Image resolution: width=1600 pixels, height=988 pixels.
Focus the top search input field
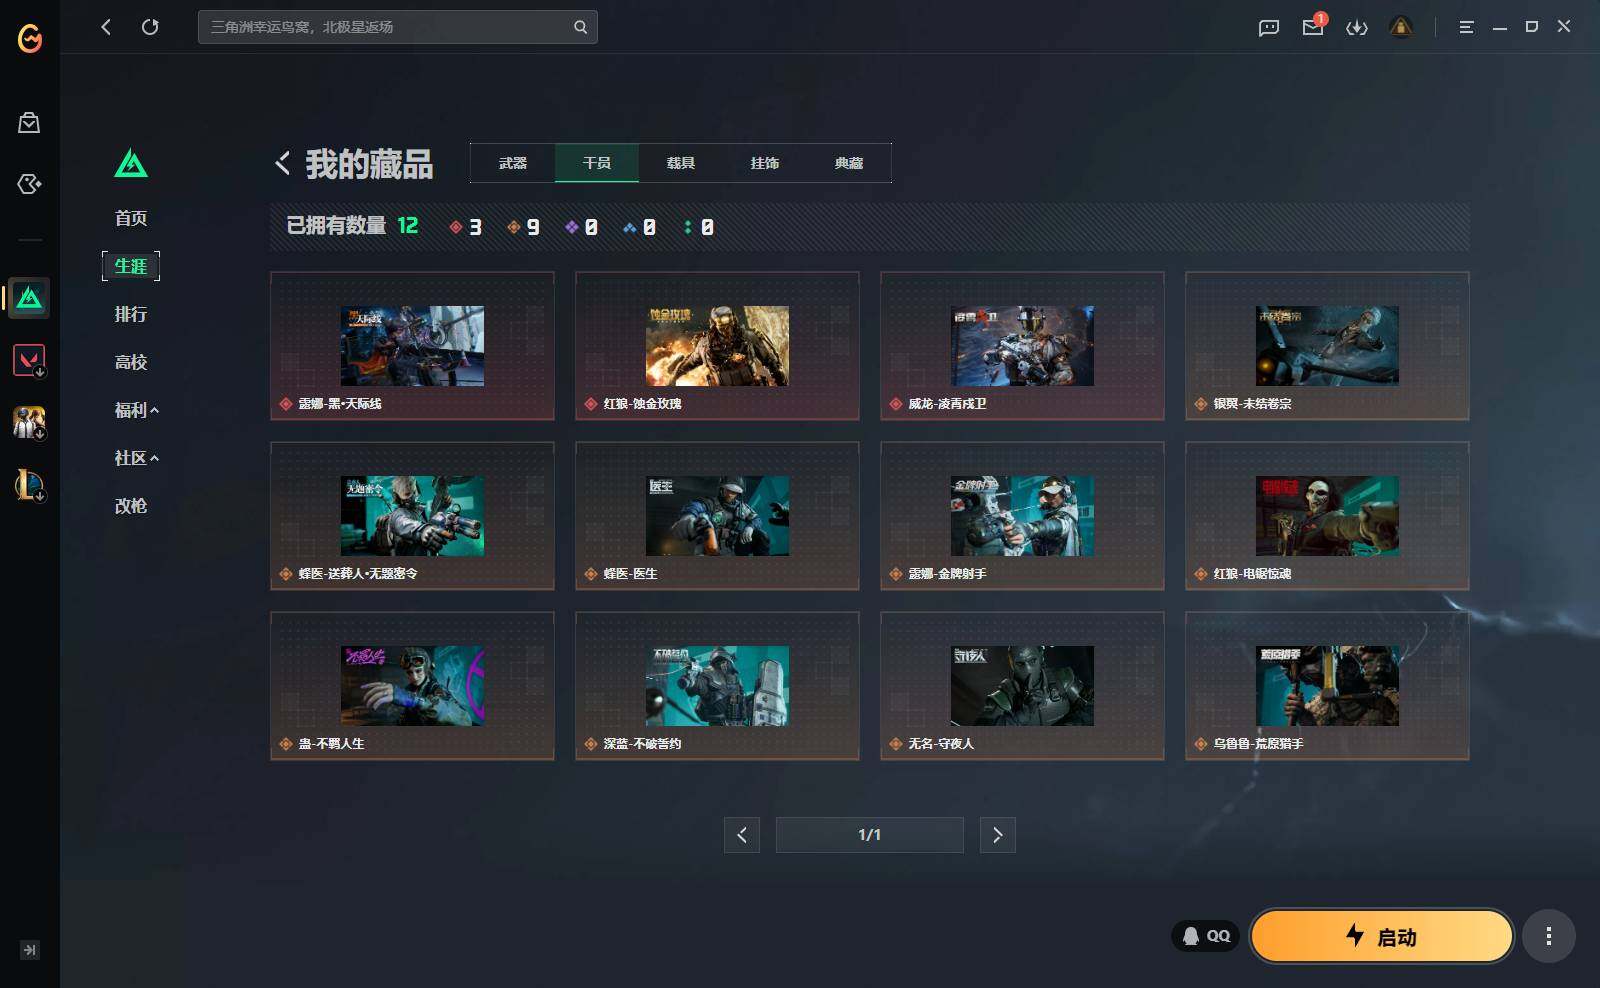coord(397,27)
